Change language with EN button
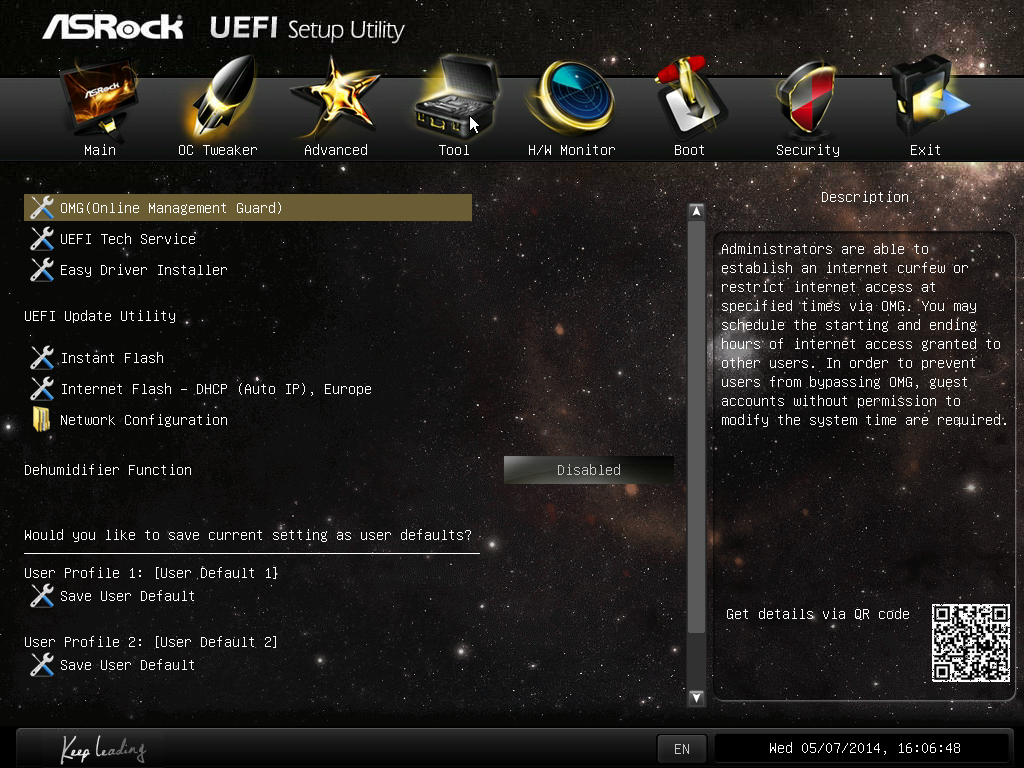The width and height of the screenshot is (1024, 768). click(x=682, y=749)
